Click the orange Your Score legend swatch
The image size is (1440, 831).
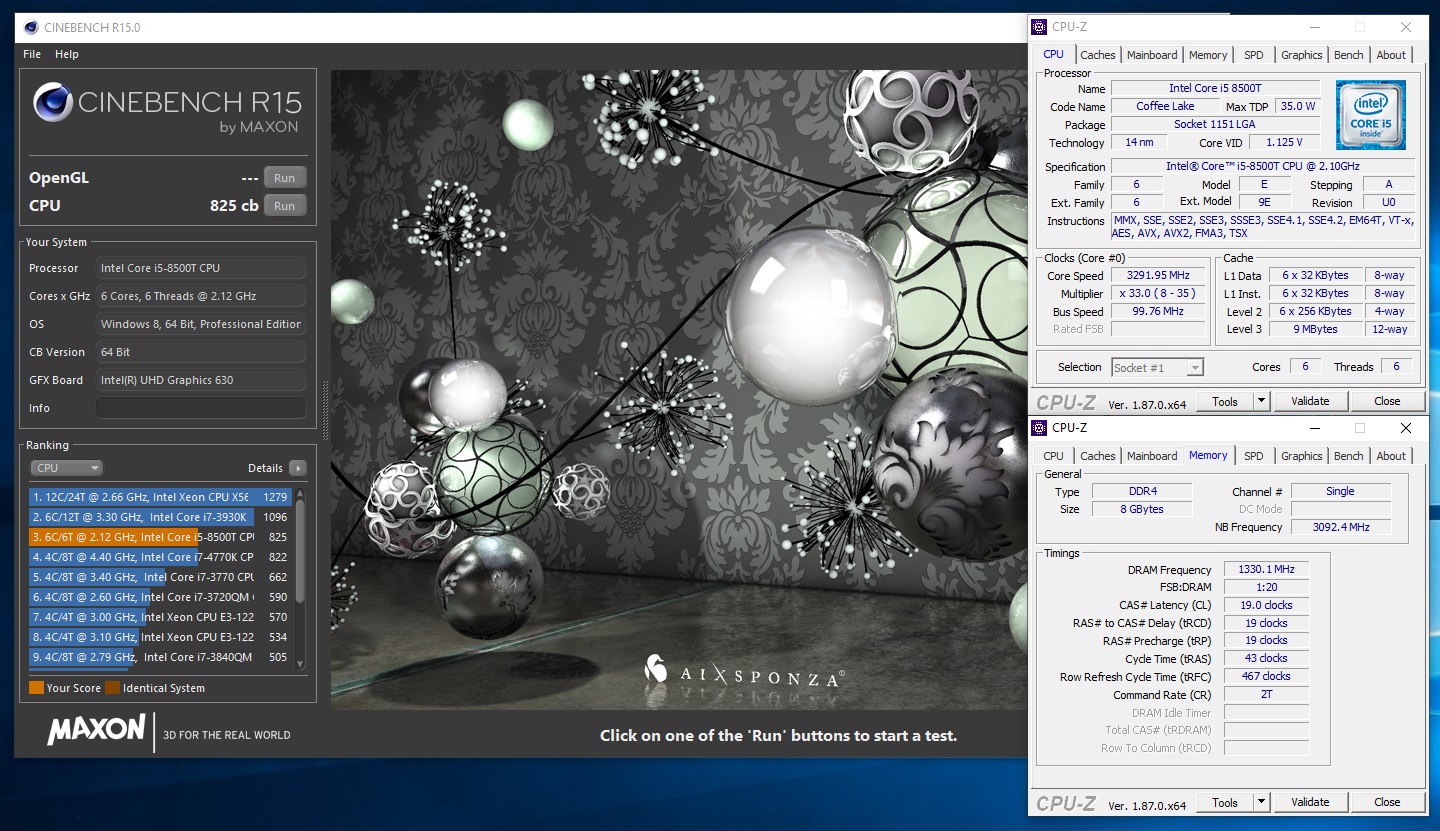[36, 688]
